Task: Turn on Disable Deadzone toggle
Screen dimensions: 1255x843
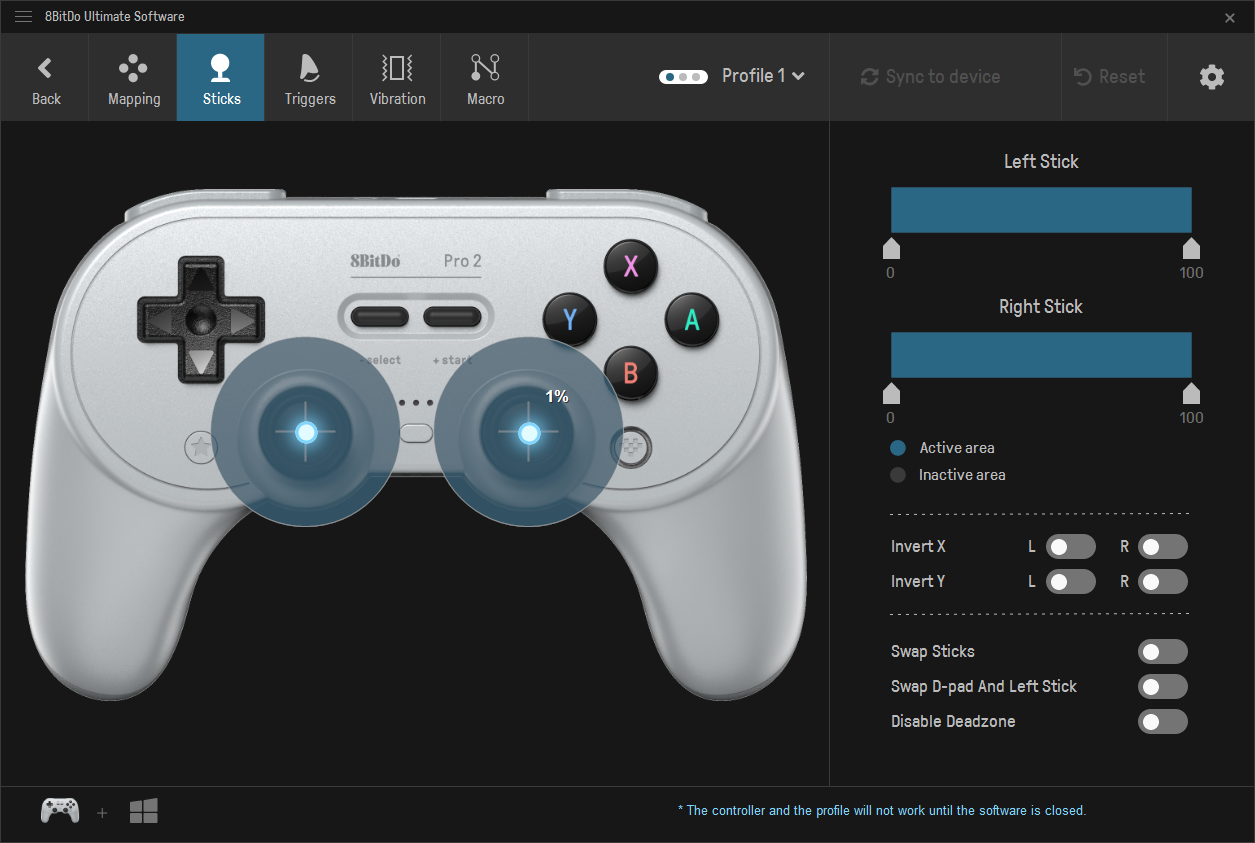Action: 1163,722
